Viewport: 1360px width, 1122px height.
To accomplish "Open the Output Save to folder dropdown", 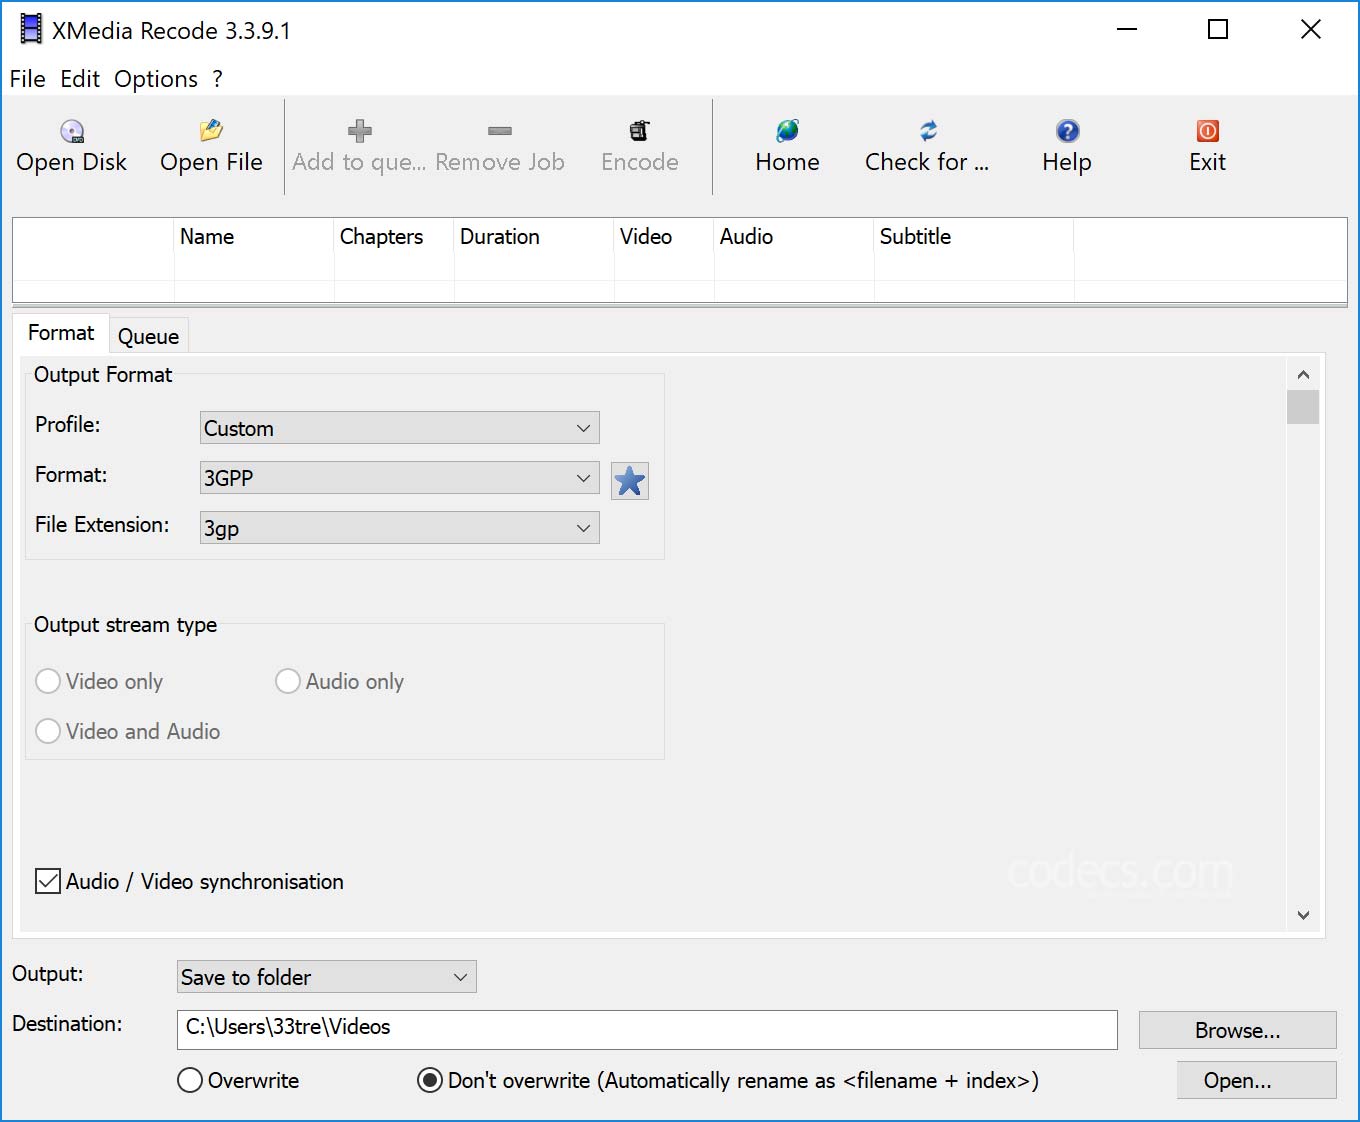I will (326, 977).
